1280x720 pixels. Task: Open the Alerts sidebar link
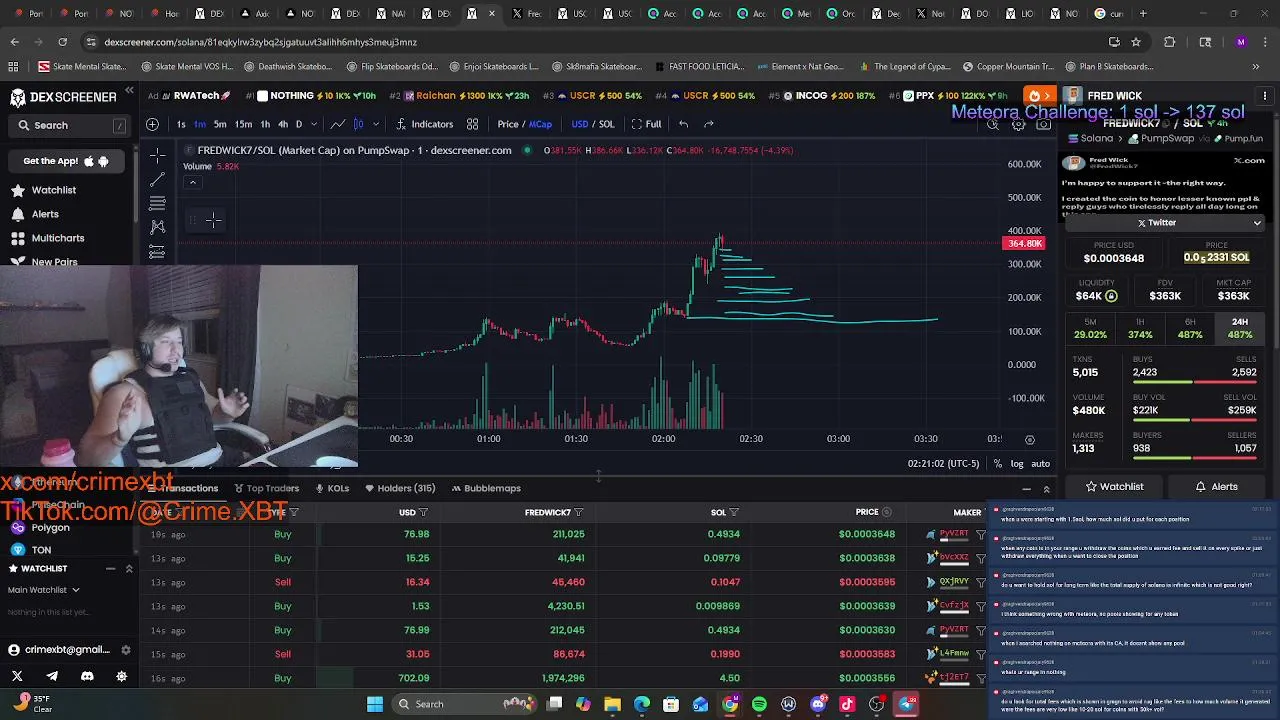click(x=45, y=214)
